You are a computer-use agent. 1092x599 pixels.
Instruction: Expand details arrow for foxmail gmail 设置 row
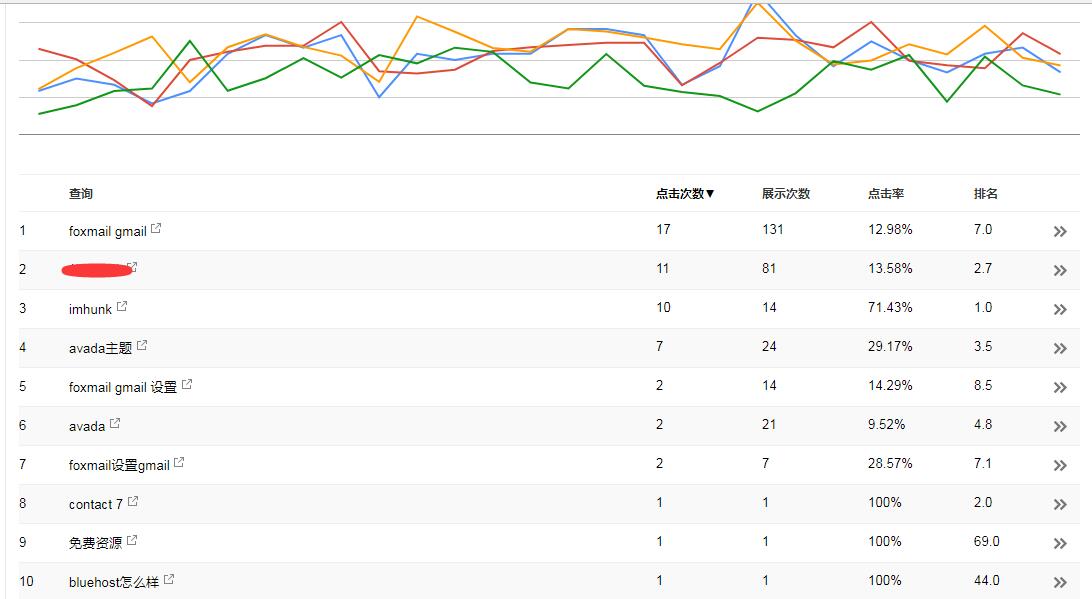[x=1060, y=387]
